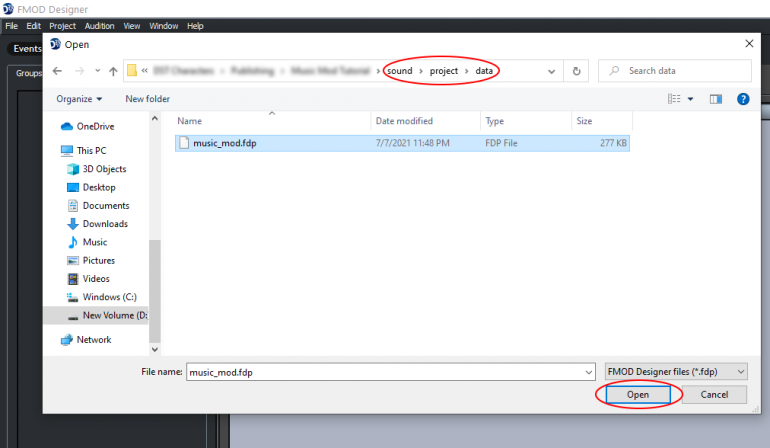
Task: Select This PC in navigation pane
Action: pos(83,150)
